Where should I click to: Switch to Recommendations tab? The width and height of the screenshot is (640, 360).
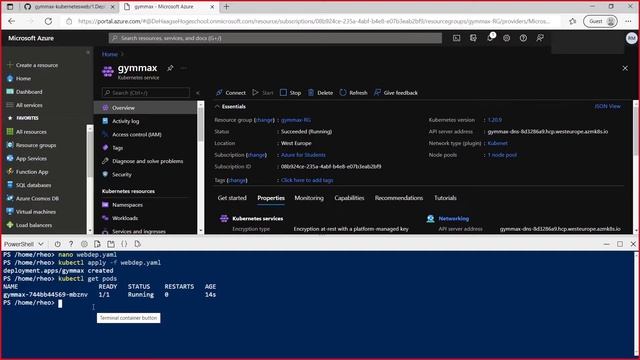point(399,198)
